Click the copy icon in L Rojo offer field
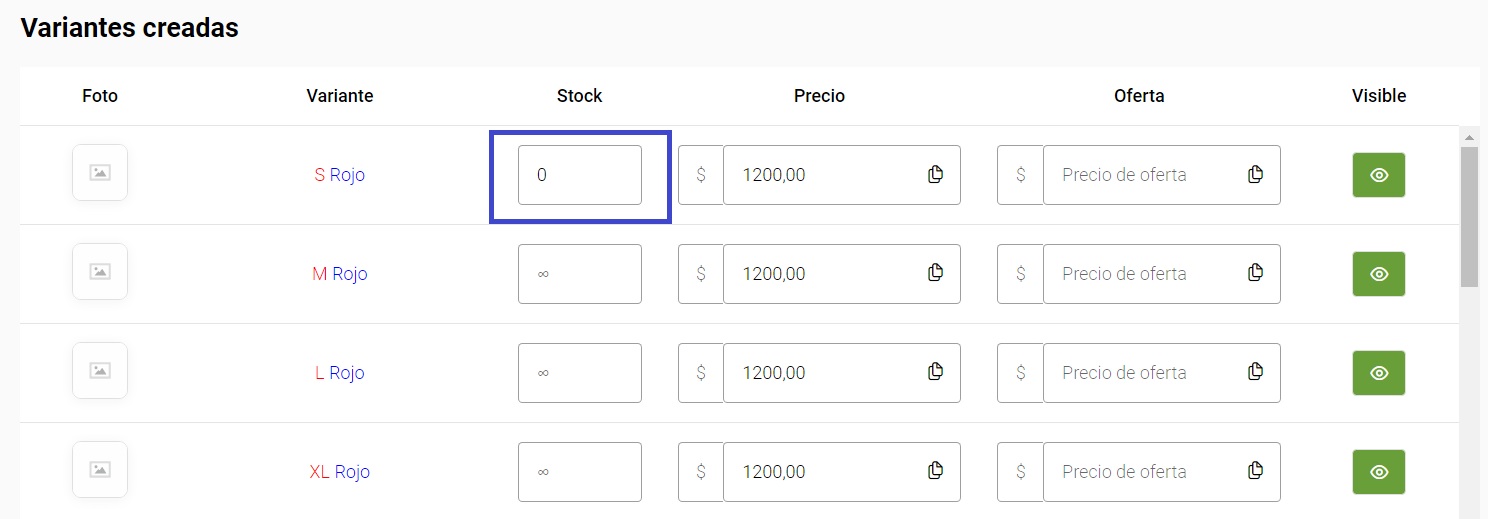The image size is (1488, 519). [1255, 371]
